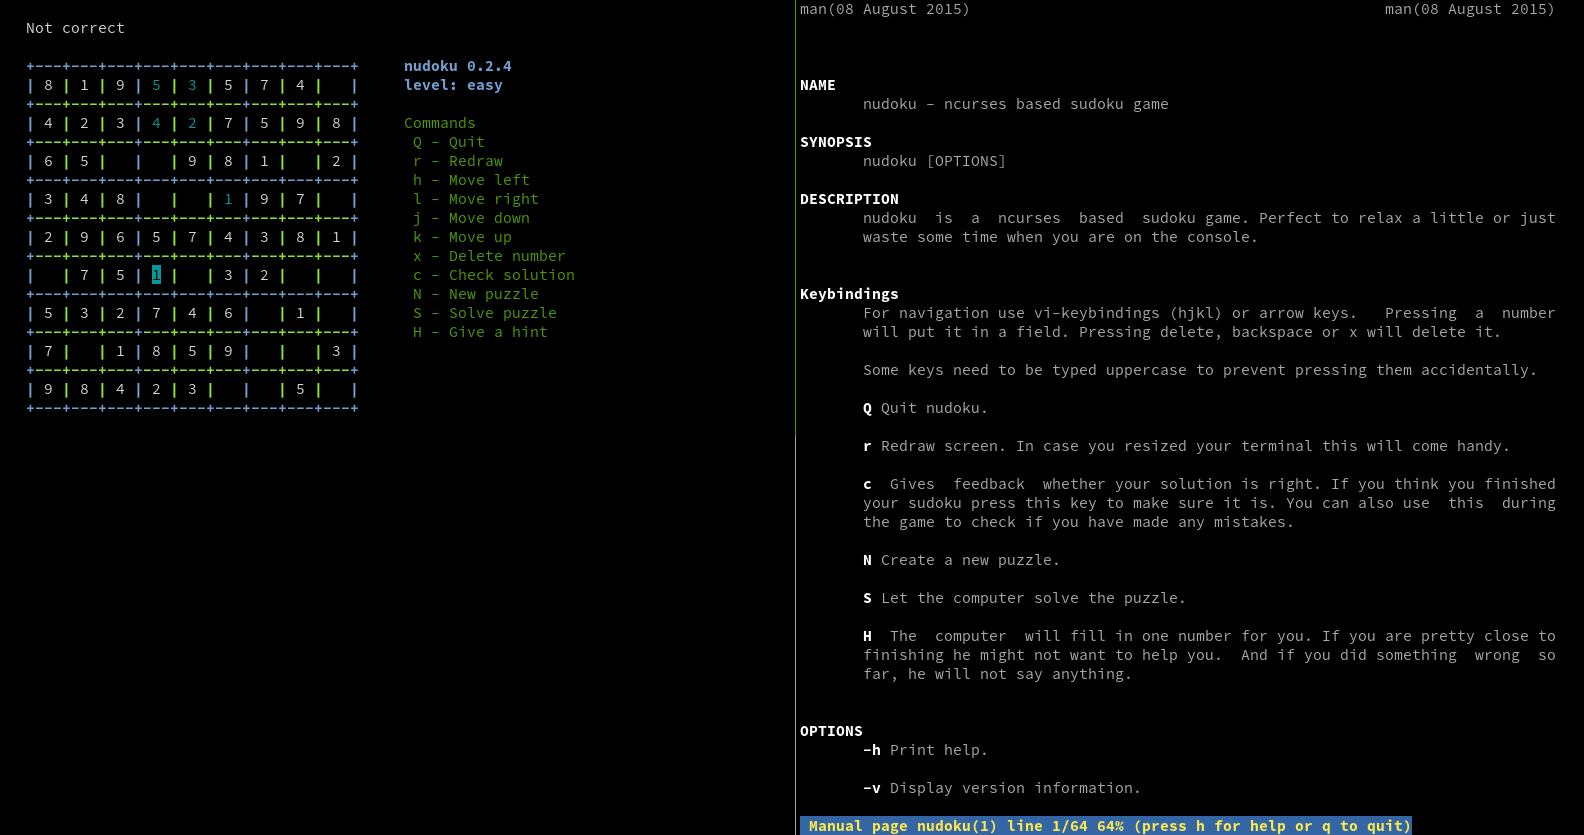This screenshot has height=835, width=1584.
Task: Click the Keybindings heading in the man page
Action: click(849, 294)
